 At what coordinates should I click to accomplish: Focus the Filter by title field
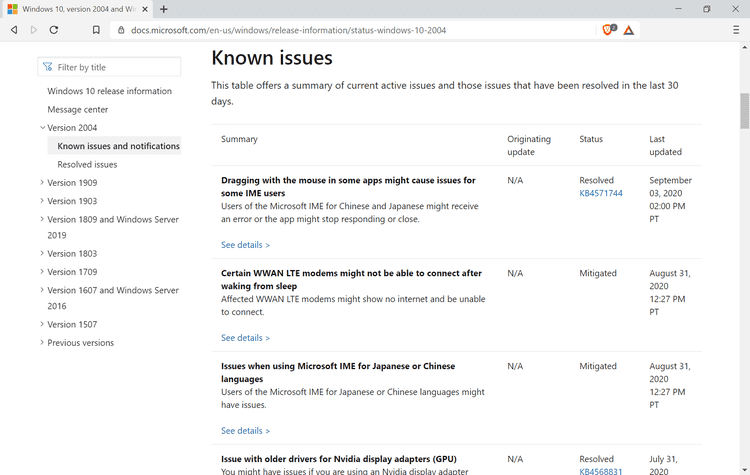(109, 67)
